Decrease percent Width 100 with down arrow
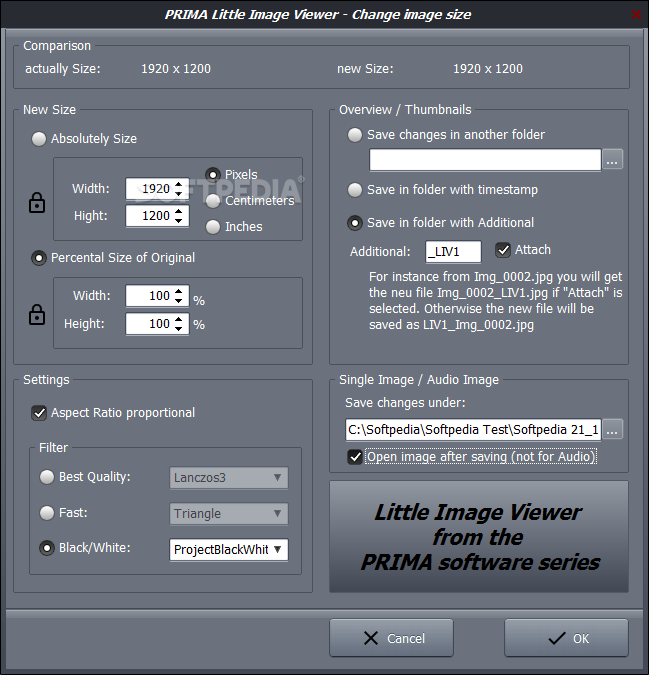 point(179,300)
